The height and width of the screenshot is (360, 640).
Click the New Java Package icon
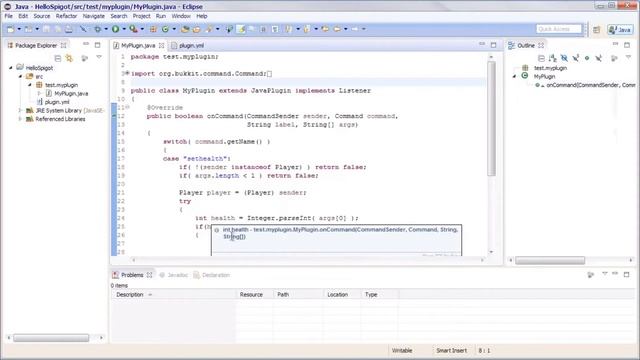(153, 29)
